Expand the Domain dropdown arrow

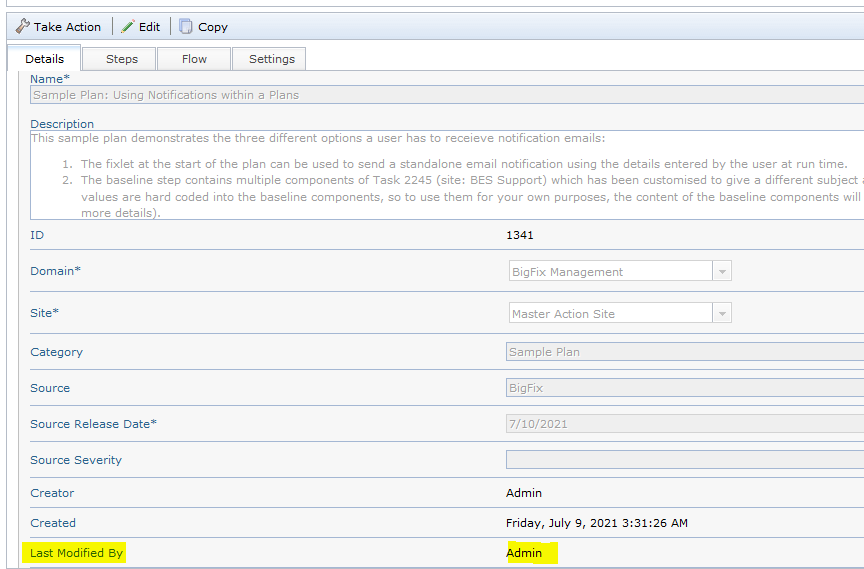tap(721, 272)
